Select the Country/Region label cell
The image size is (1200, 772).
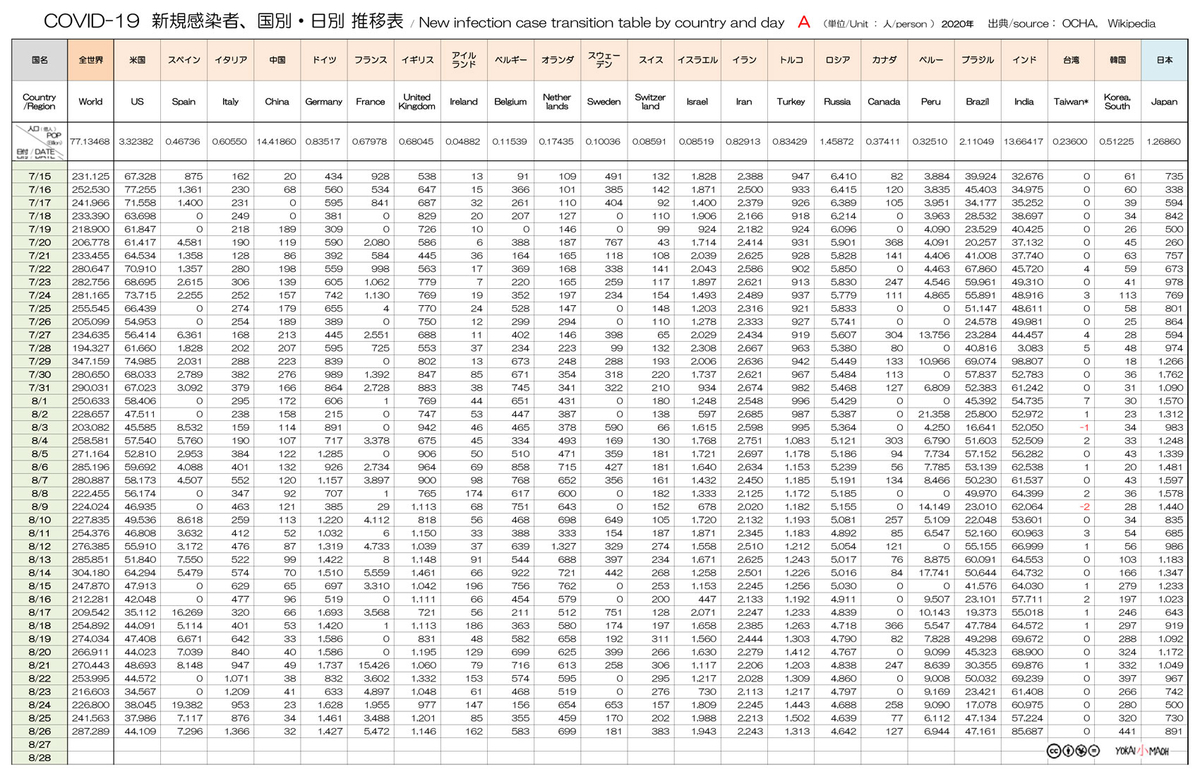coord(39,101)
